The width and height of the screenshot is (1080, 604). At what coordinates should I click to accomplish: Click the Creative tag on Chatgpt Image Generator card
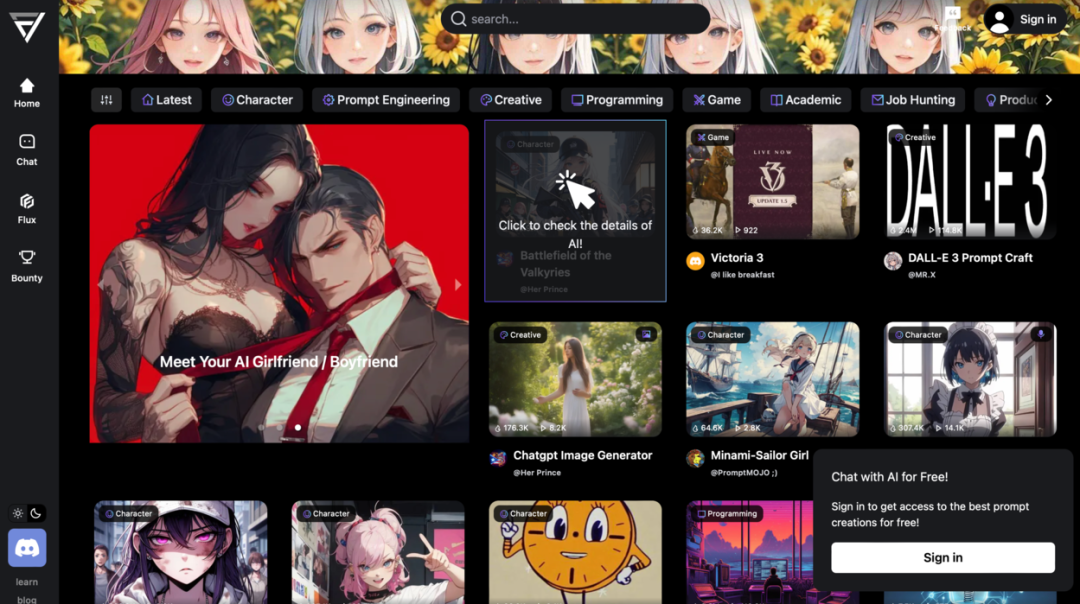coord(520,335)
